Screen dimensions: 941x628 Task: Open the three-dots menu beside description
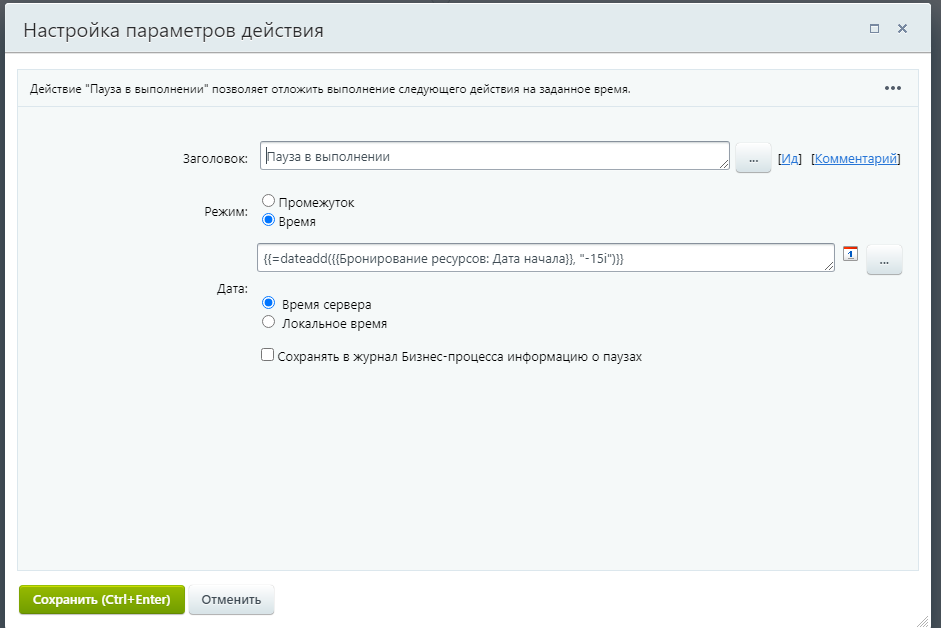coord(892,88)
